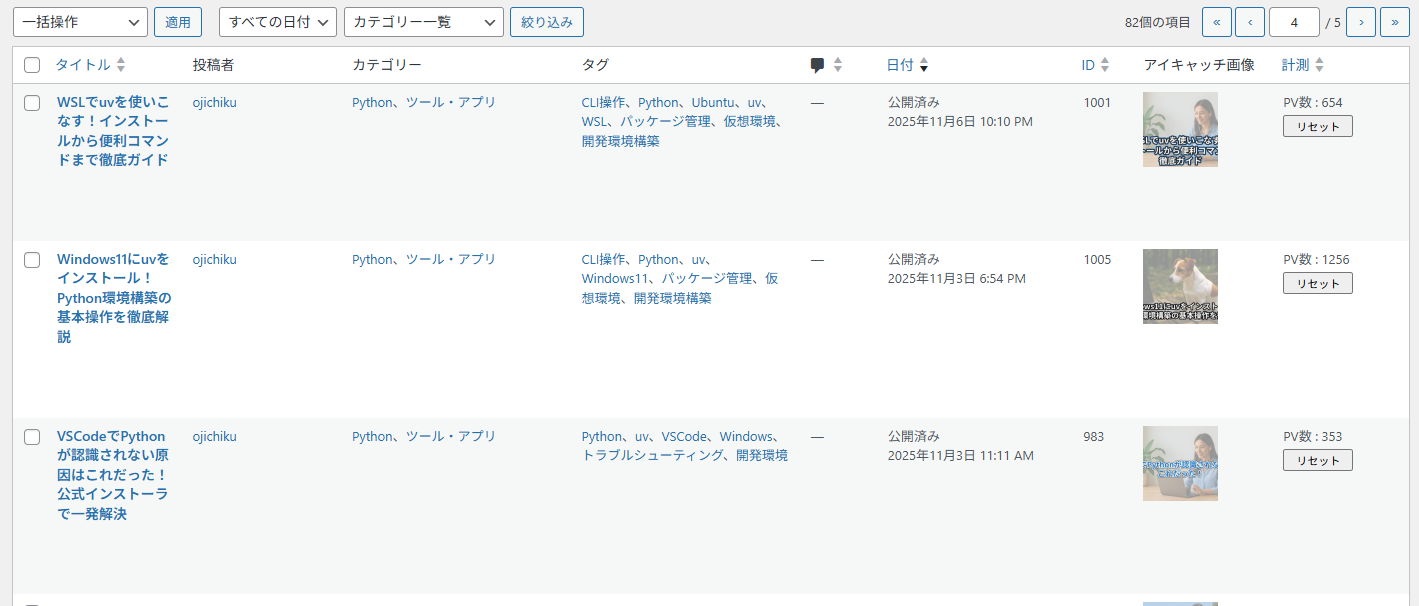The height and width of the screenshot is (606, 1419).
Task: Click the current page number field
Action: click(1294, 22)
